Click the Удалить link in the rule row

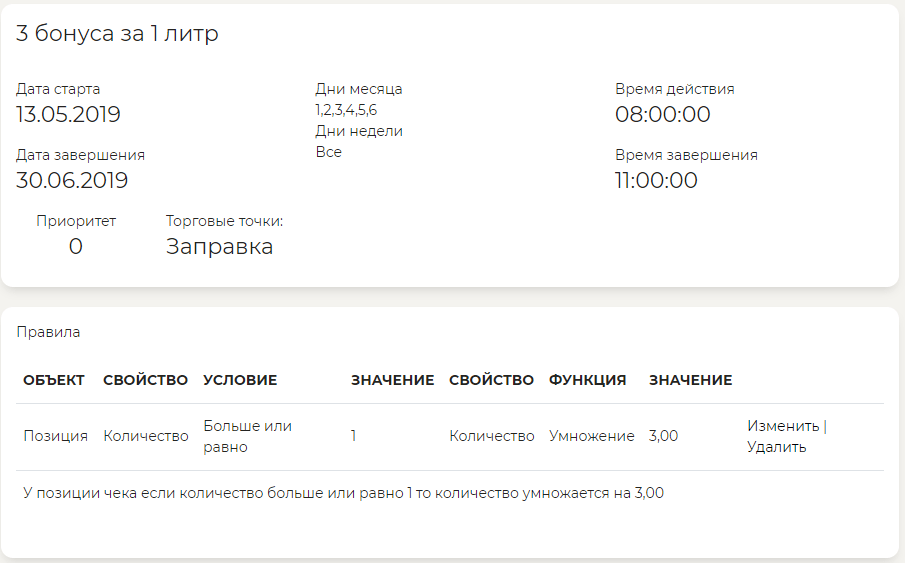coord(776,447)
